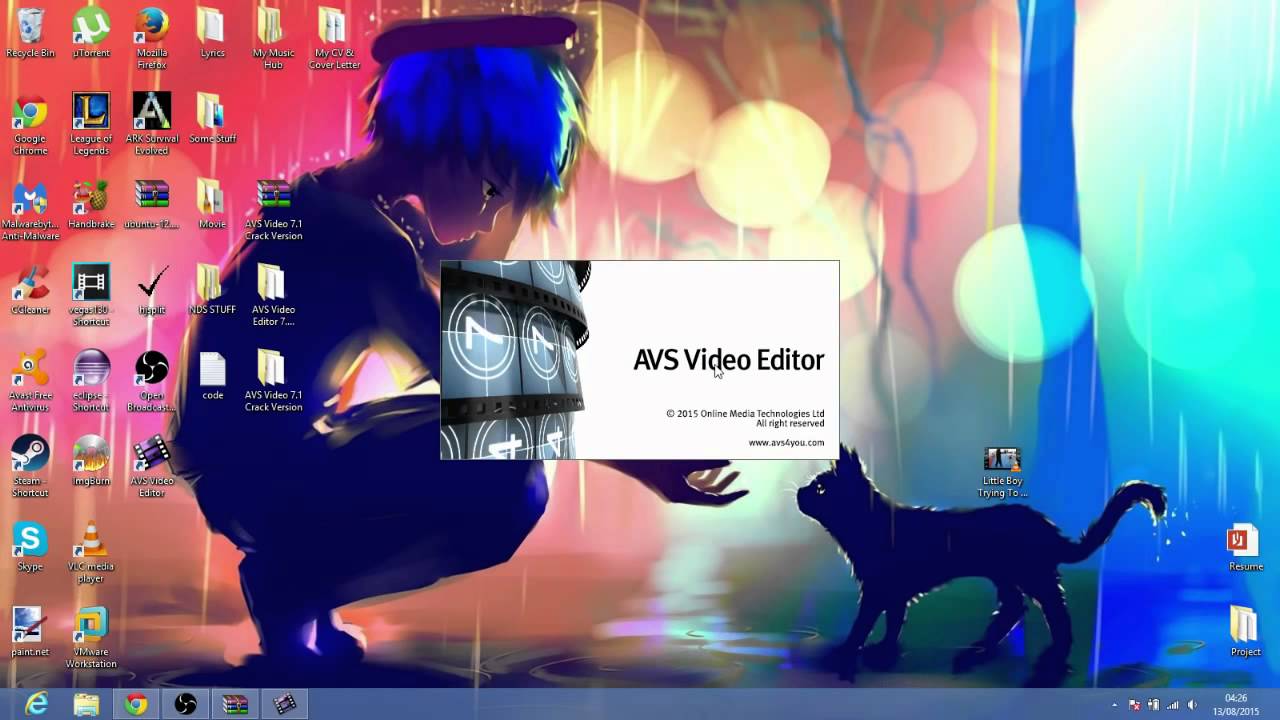The width and height of the screenshot is (1280, 720).
Task: Select the My CV & Cover Letter folder
Action: click(334, 38)
